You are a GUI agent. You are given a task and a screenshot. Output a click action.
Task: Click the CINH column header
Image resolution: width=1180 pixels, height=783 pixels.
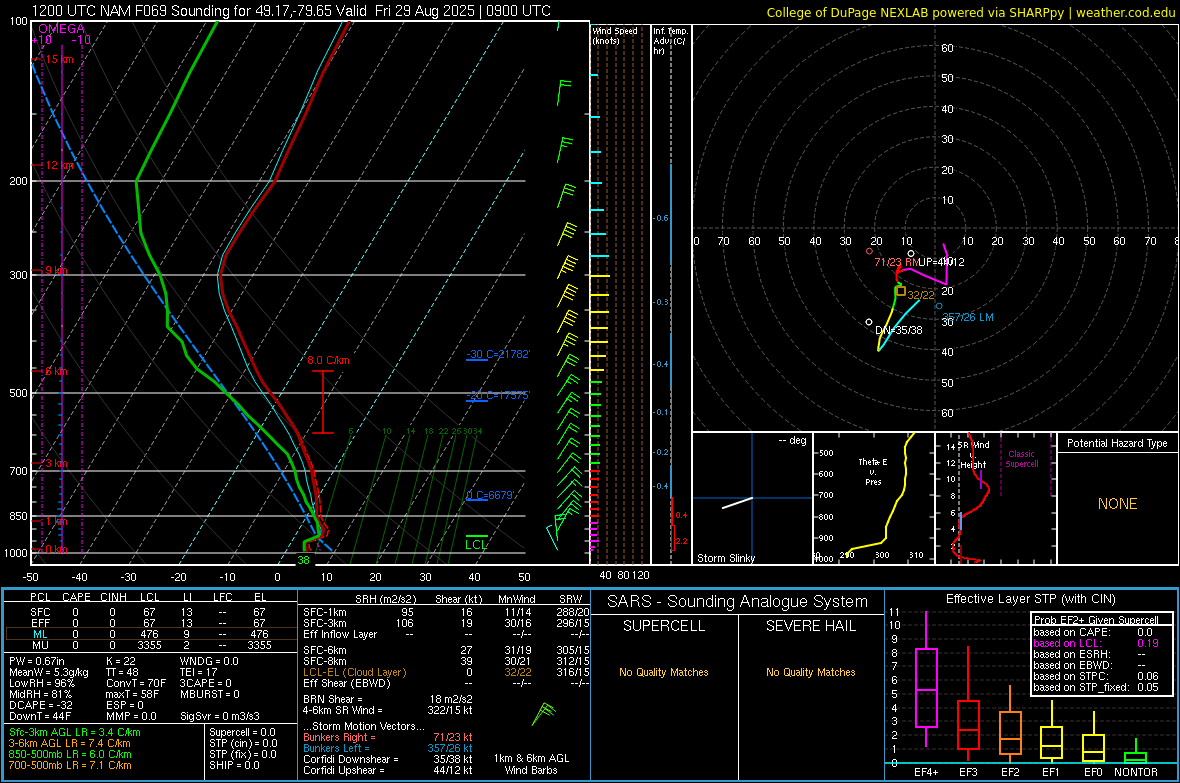coord(113,597)
